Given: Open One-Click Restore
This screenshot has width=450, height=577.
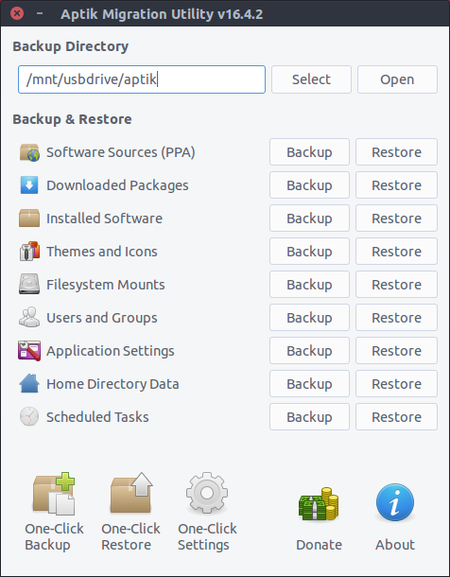Looking at the screenshot, I should tap(131, 493).
